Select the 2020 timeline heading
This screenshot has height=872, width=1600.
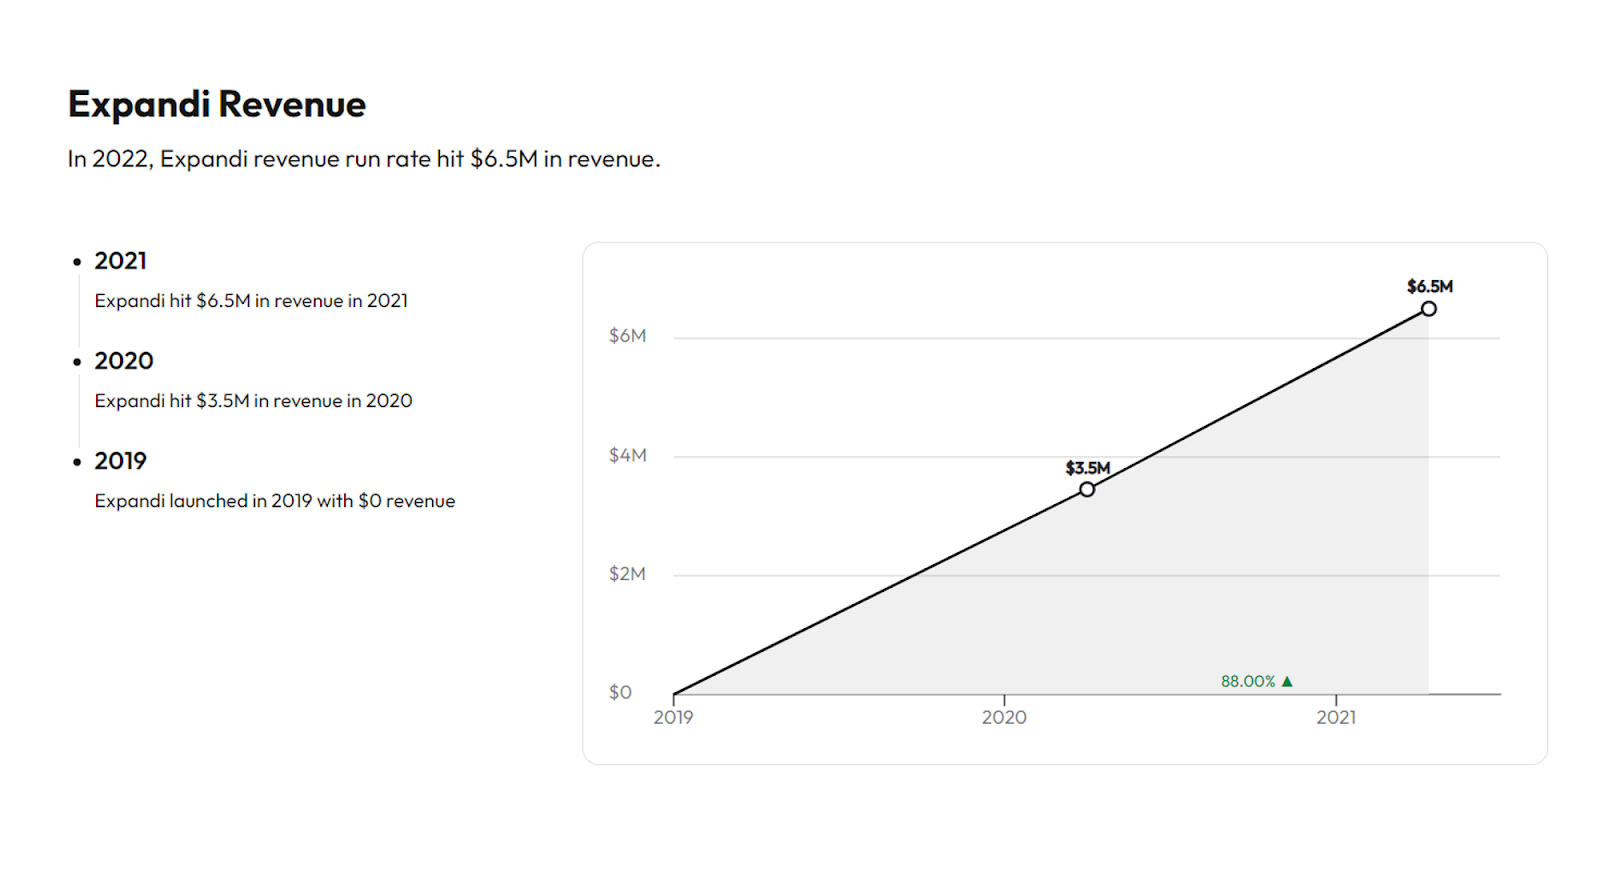124,361
